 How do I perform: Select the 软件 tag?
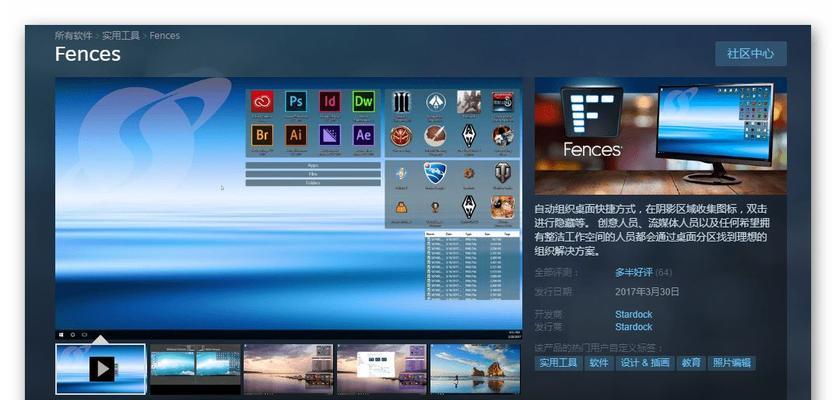599,363
